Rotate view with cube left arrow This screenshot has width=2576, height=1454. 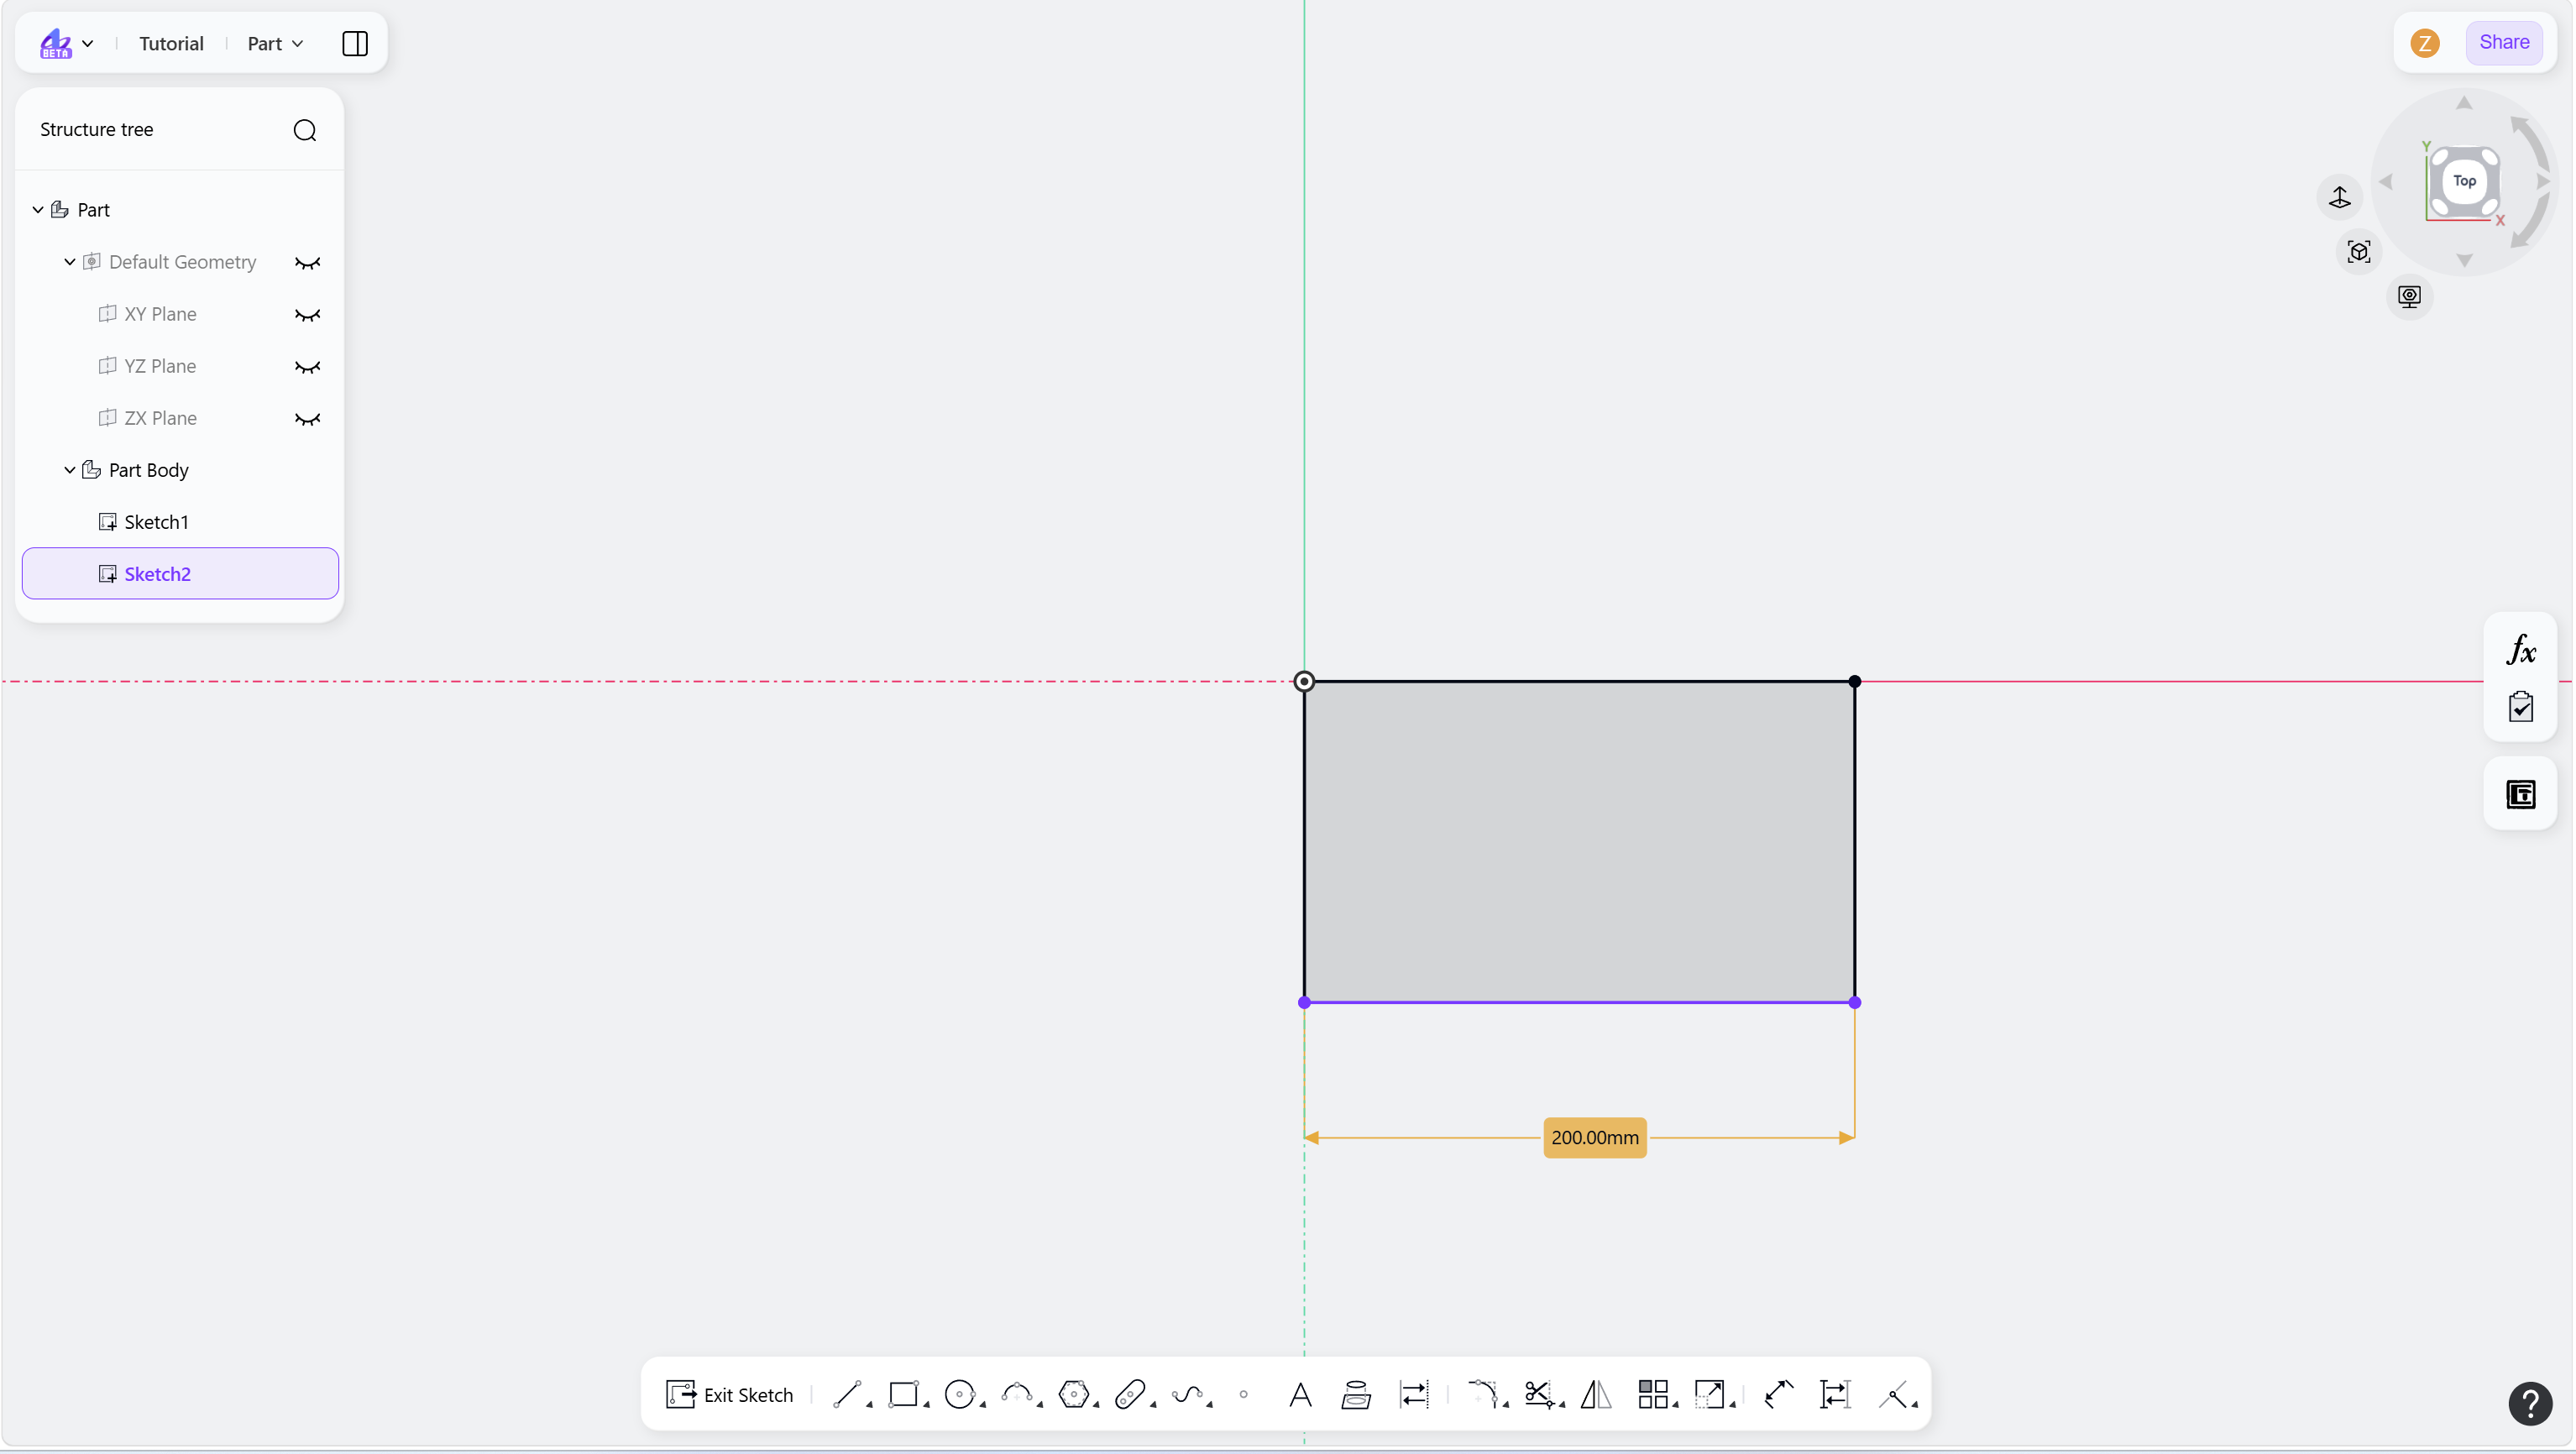click(2386, 181)
